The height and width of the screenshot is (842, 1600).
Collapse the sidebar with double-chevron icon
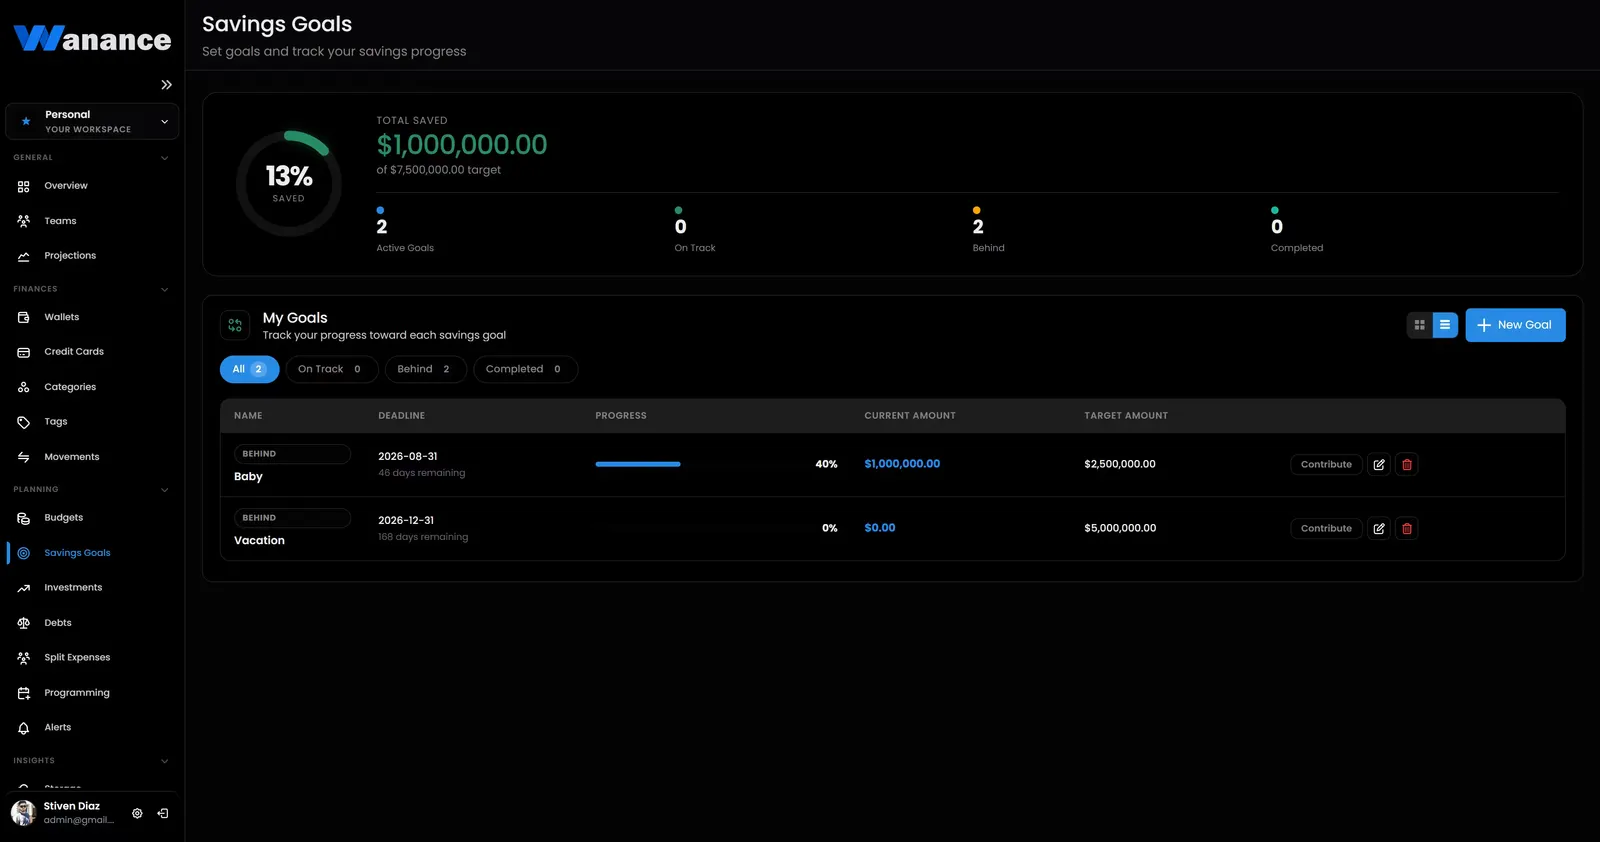166,85
